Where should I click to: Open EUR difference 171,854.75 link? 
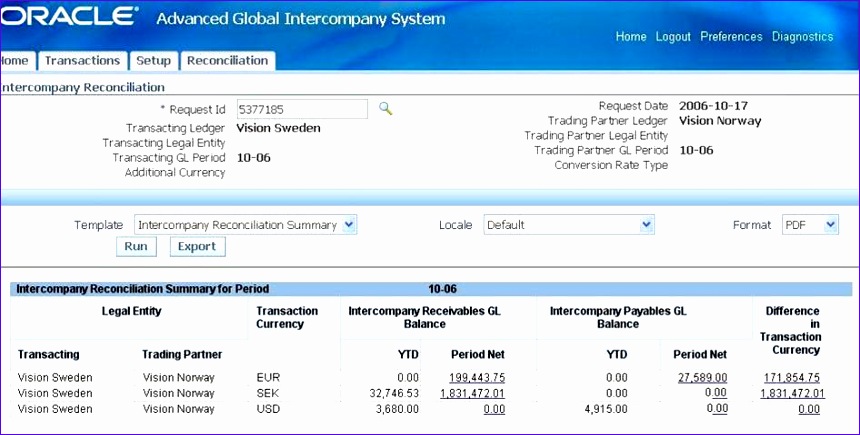(792, 377)
